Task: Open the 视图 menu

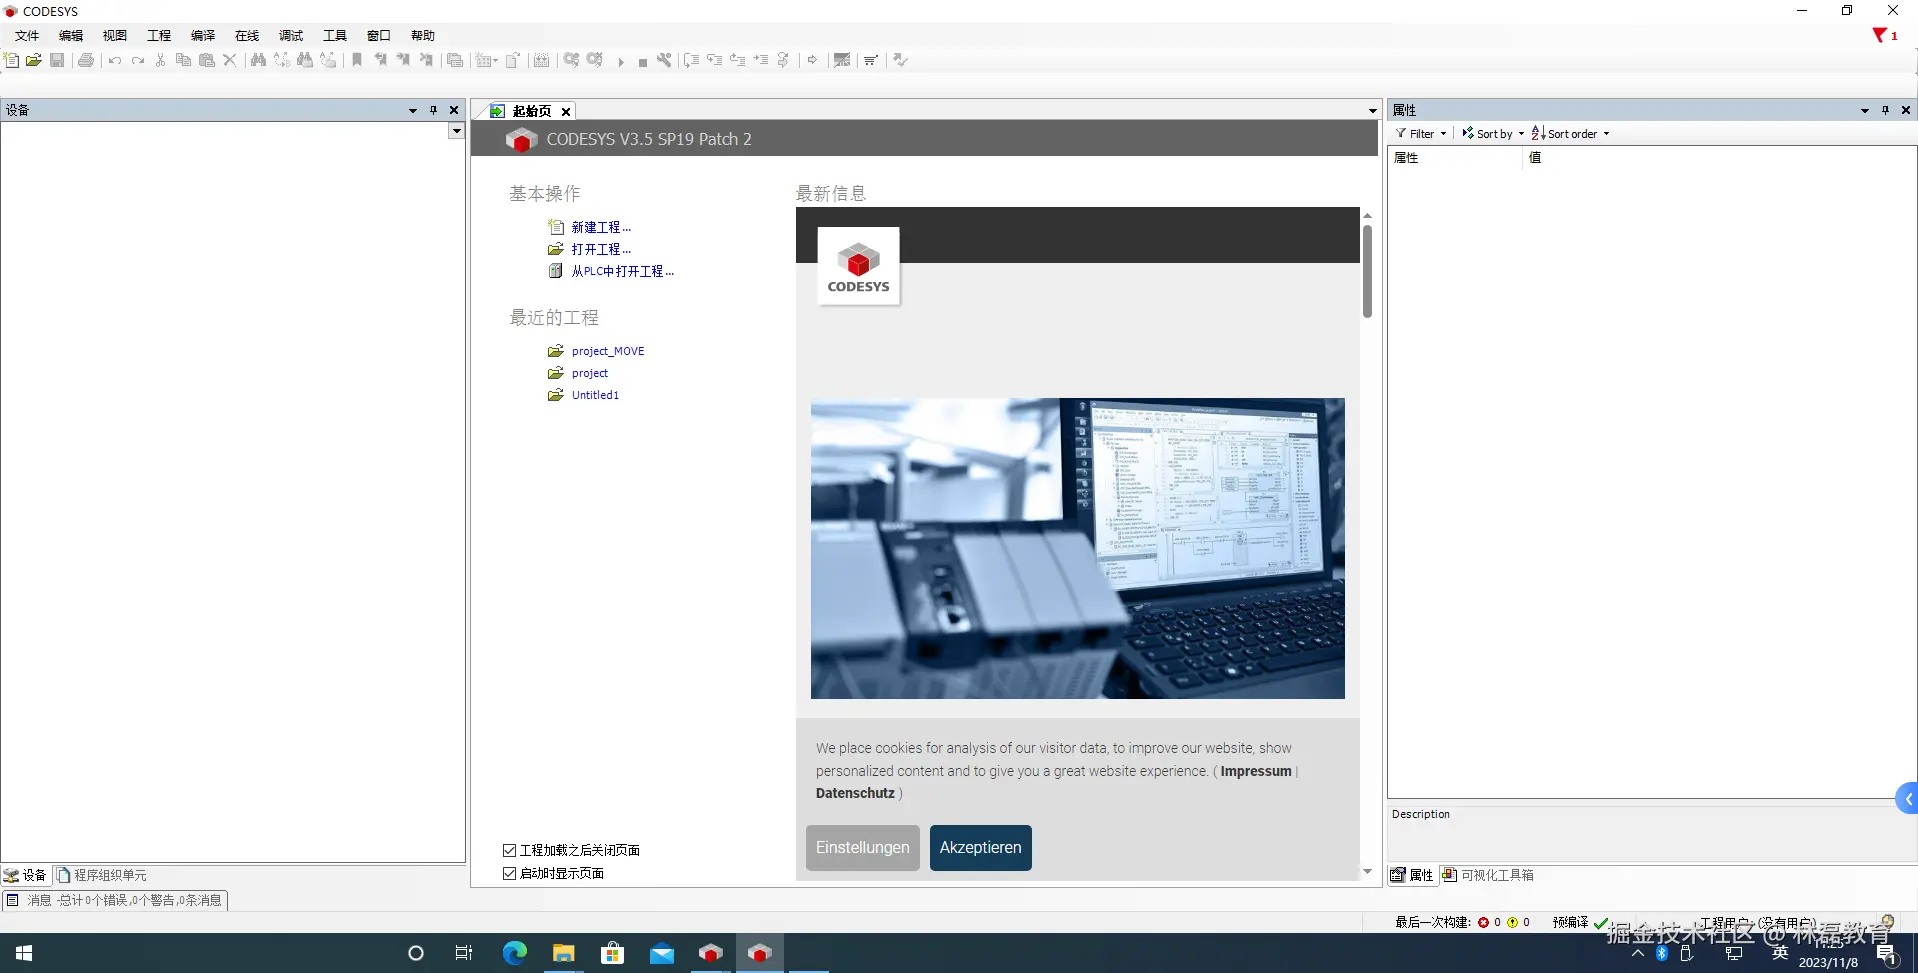Action: click(115, 35)
